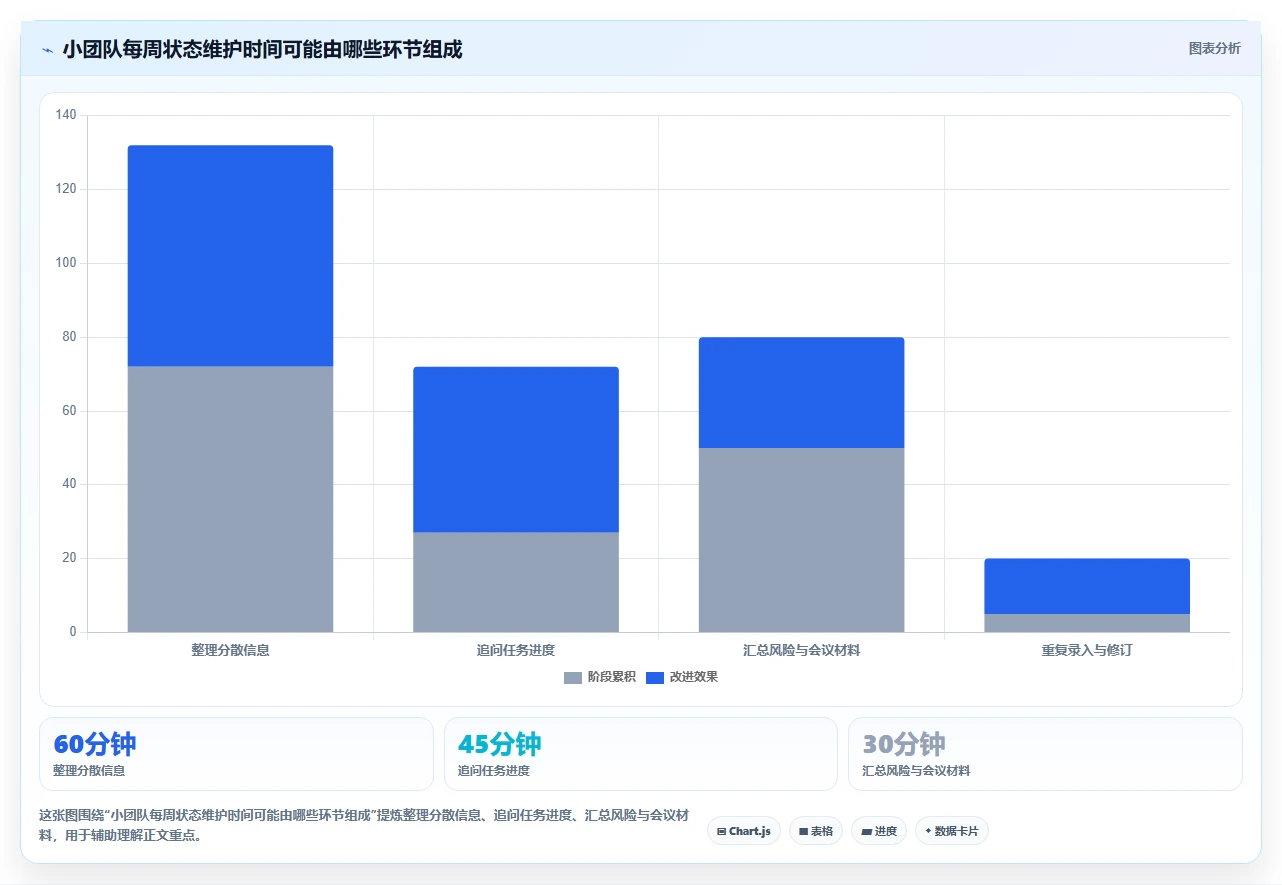Screen dimensions: 1282x885
Task: Click the gray segment of the 追问任务进度 bar
Action: tap(516, 582)
